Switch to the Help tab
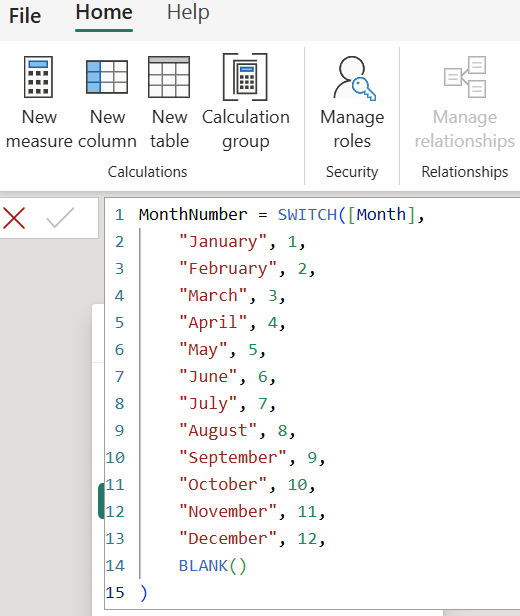 pos(188,13)
